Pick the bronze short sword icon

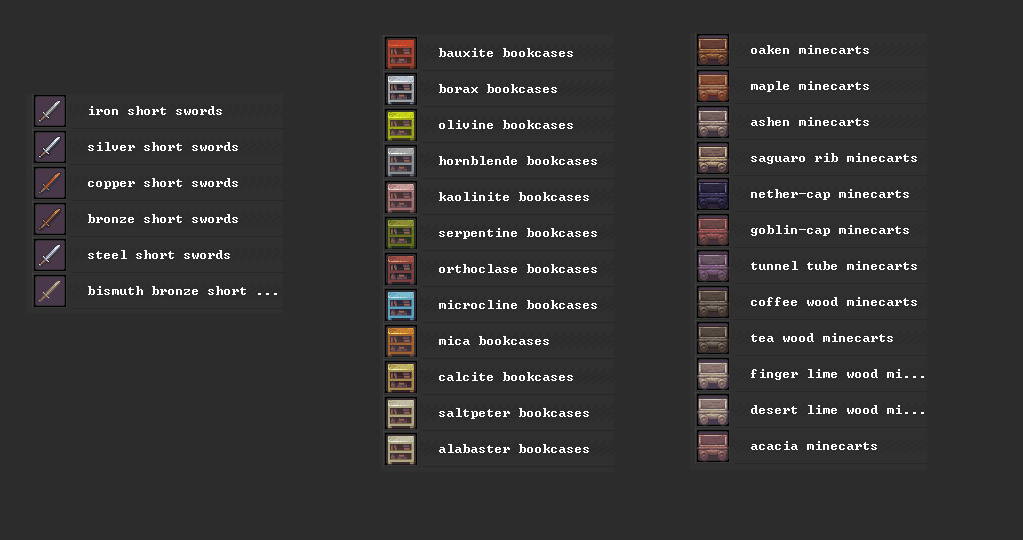click(50, 218)
